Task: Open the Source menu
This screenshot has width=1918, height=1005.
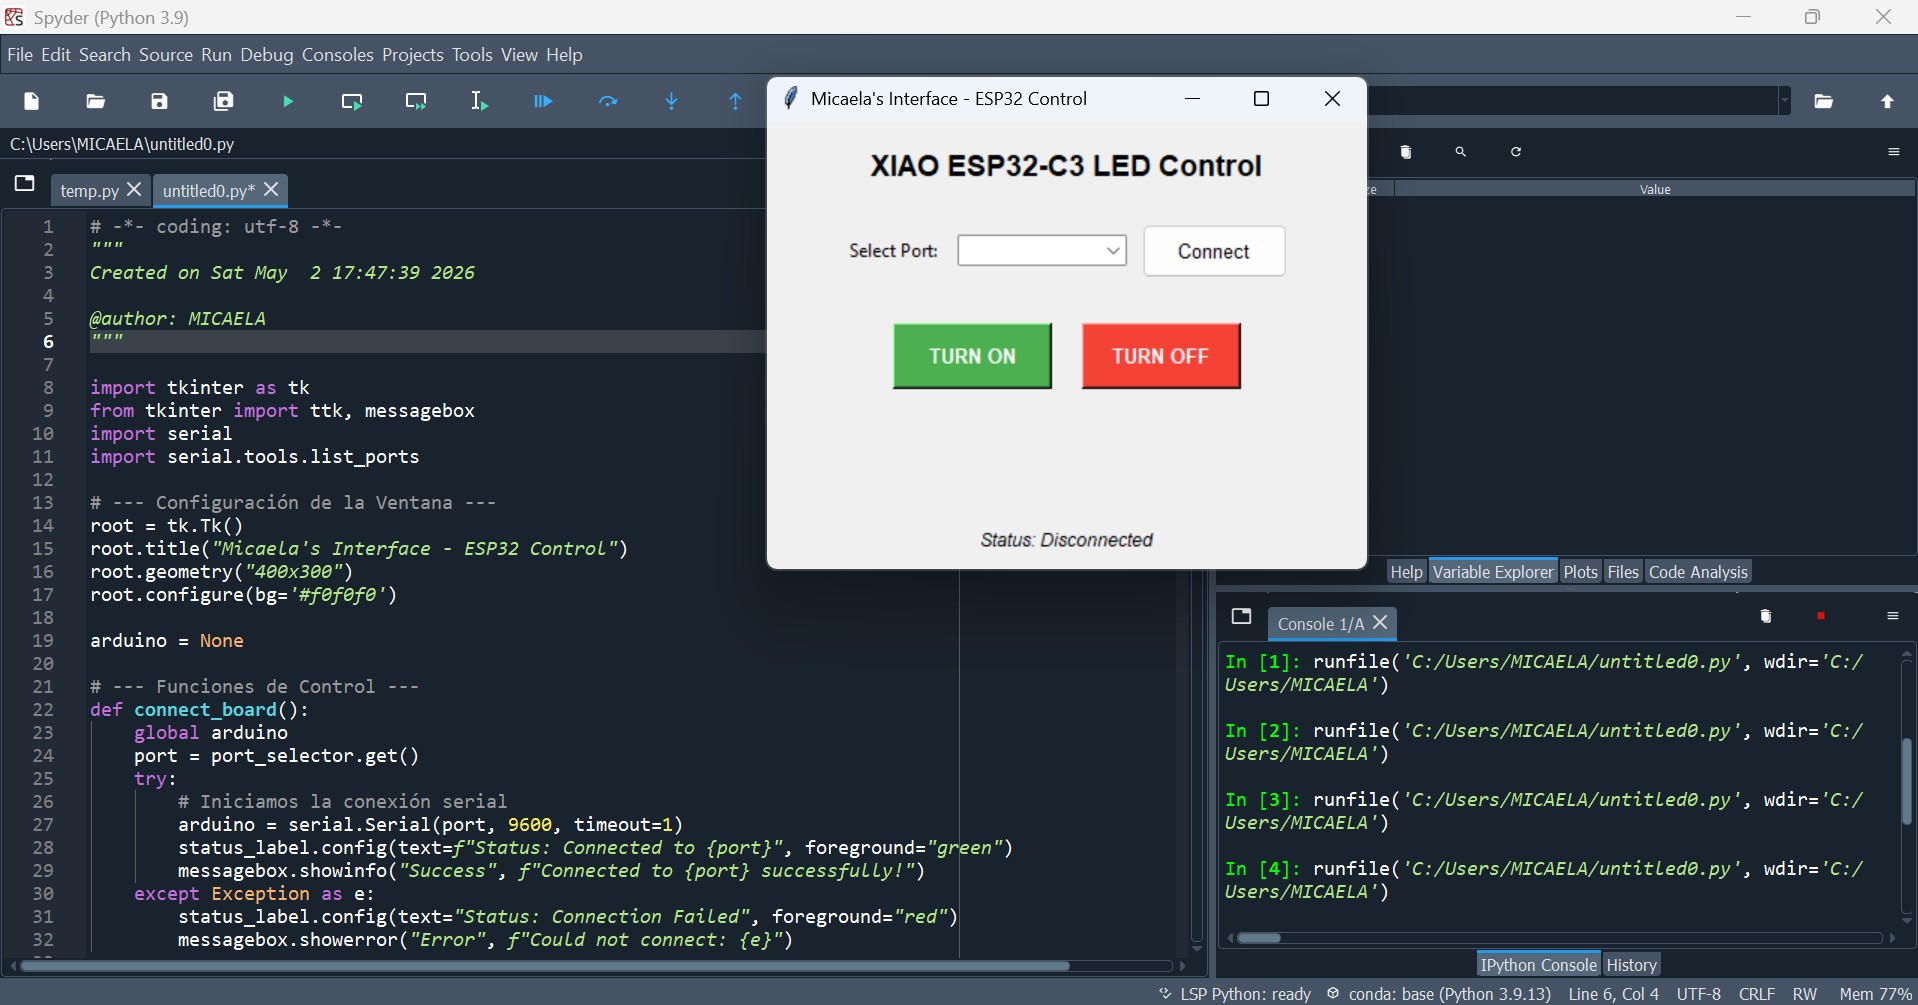Action: tap(166, 55)
